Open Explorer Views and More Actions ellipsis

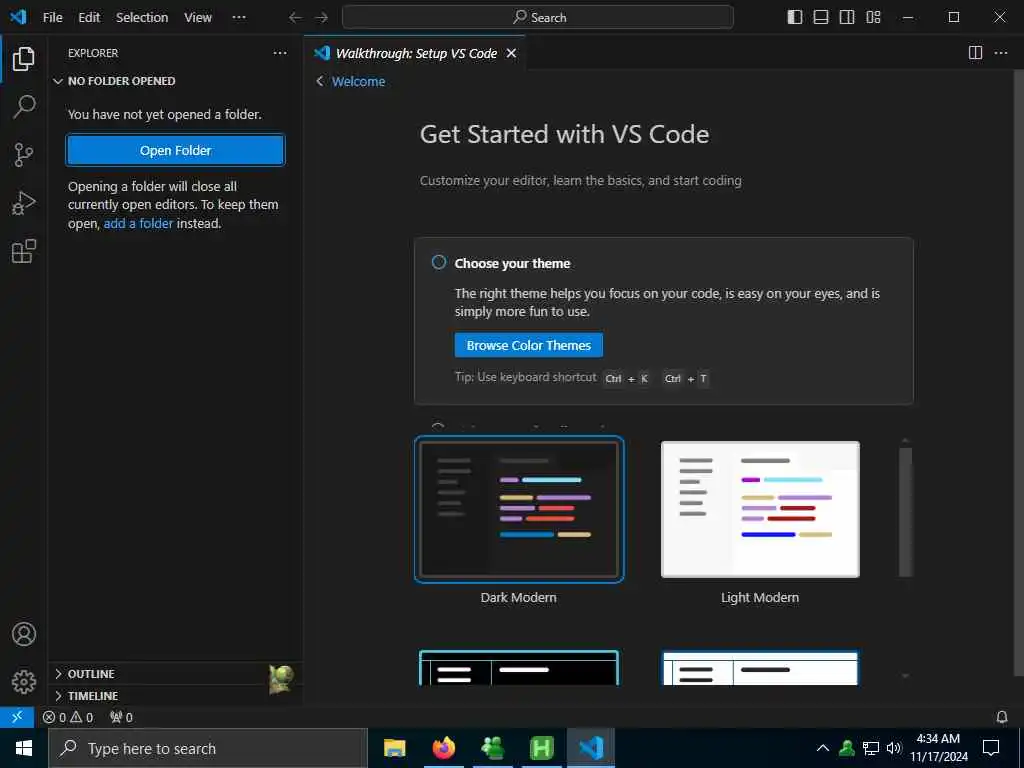pos(280,53)
